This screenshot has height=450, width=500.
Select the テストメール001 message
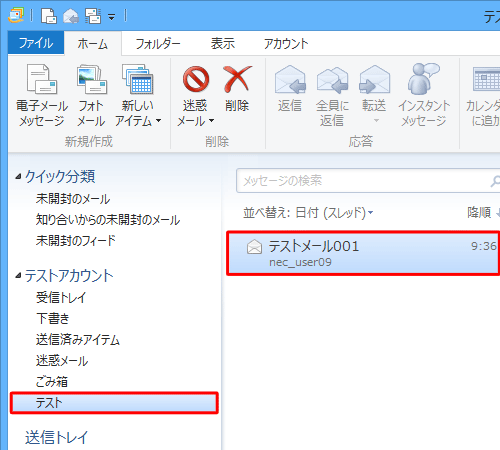(x=363, y=253)
